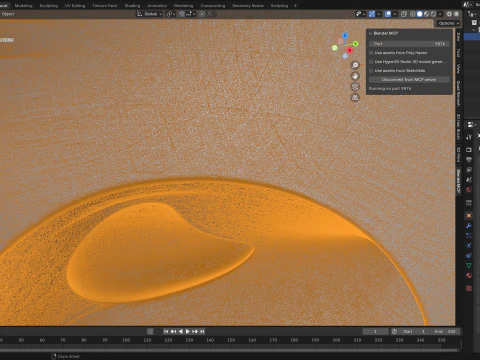The width and height of the screenshot is (480, 360).
Task: Click Disconnect from MCP server button
Action: click(x=409, y=80)
